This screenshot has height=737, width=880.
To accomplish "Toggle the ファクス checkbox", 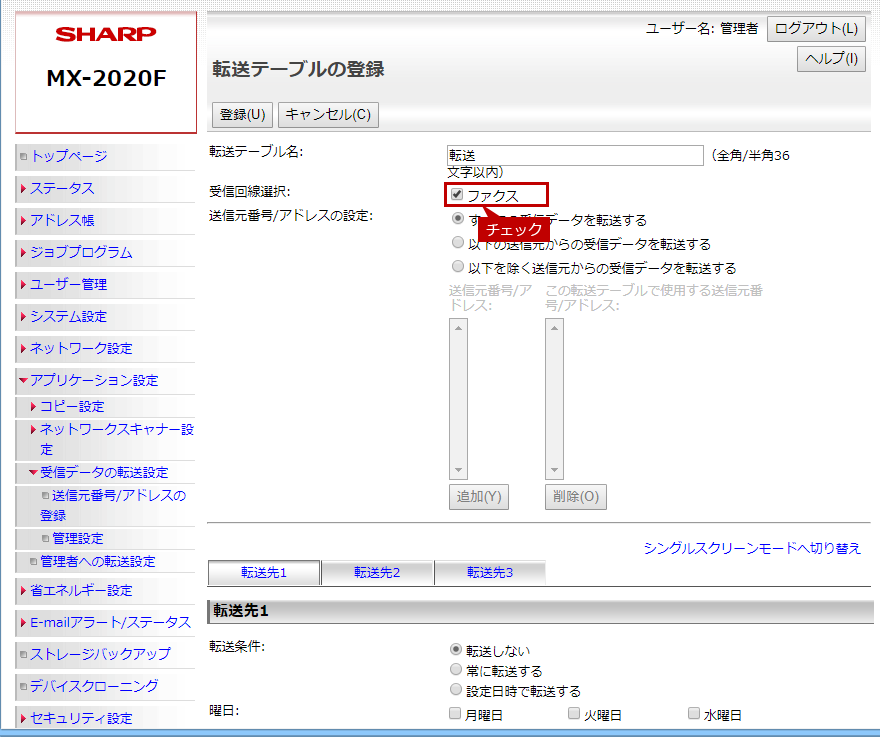I will pos(457,195).
